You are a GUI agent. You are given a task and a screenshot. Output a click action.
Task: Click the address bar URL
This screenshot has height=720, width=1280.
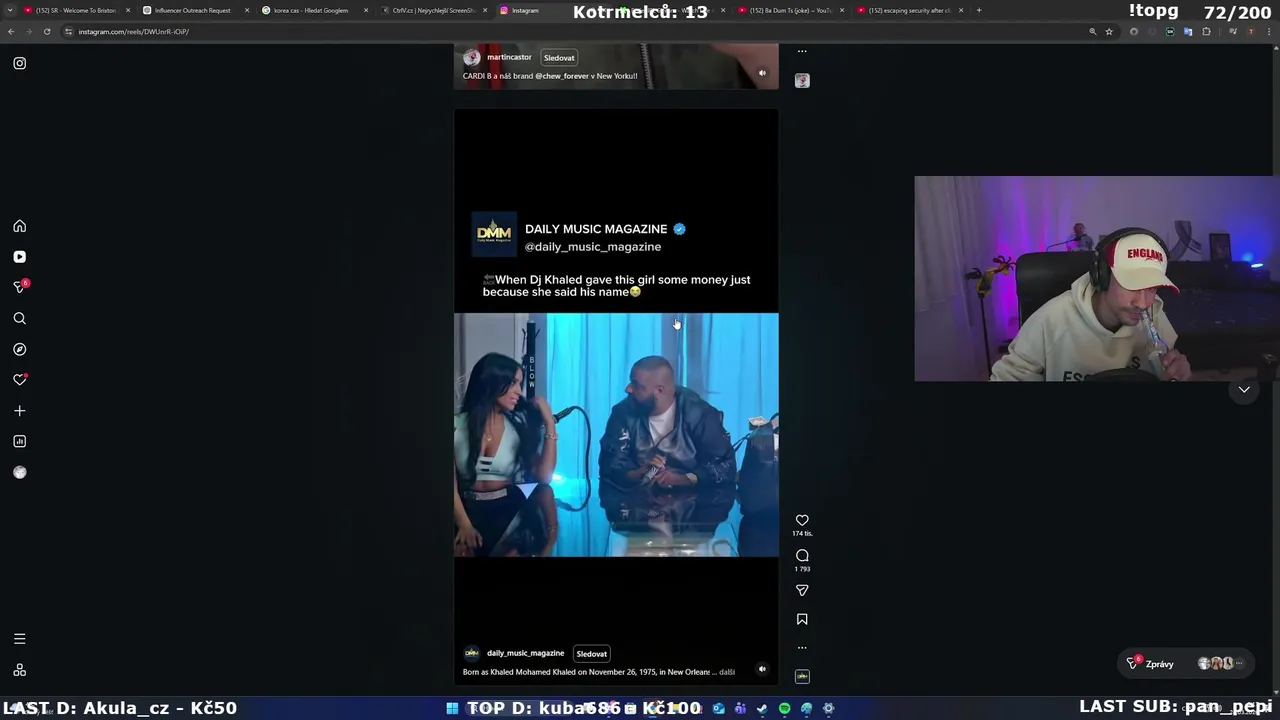pyautogui.click(x=134, y=32)
